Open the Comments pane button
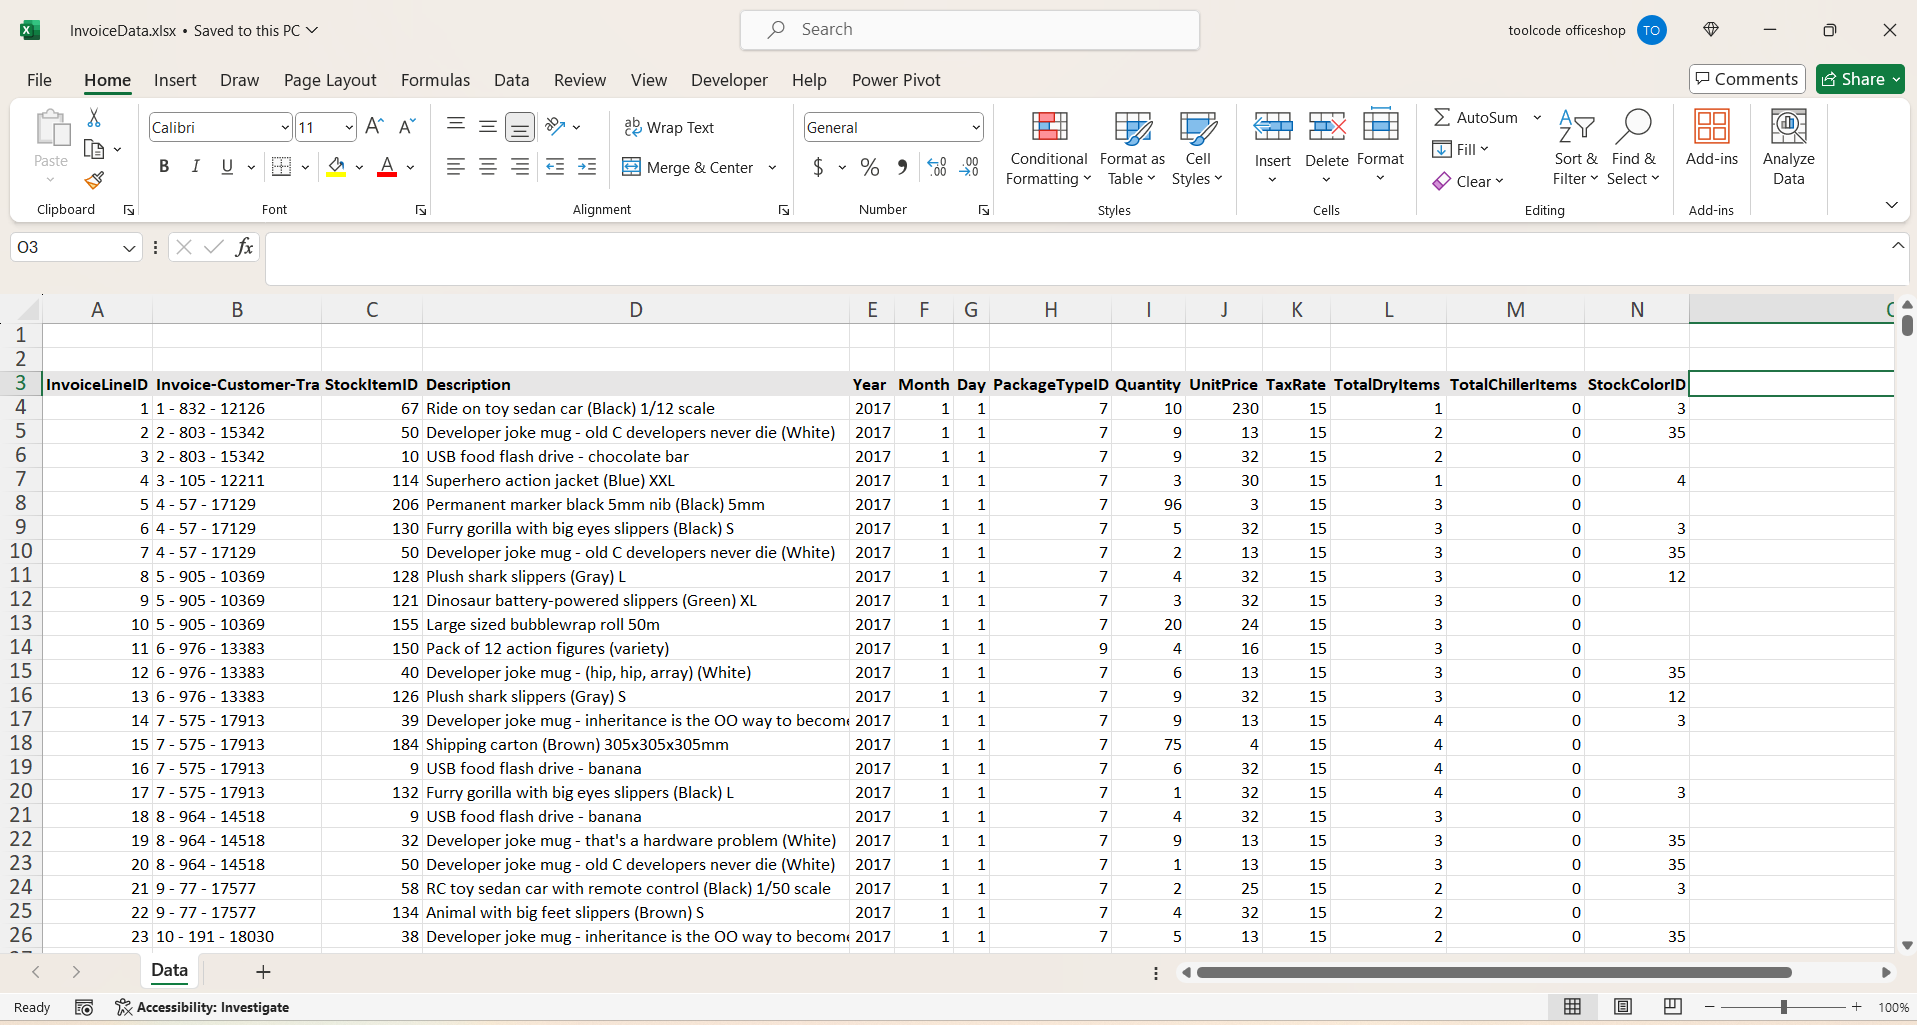Image resolution: width=1917 pixels, height=1025 pixels. 1746,79
